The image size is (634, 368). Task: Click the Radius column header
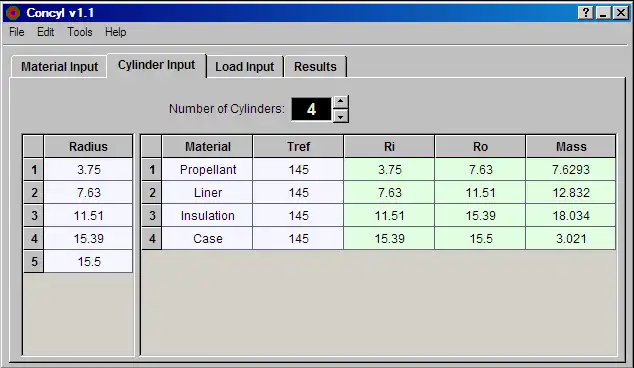(88, 146)
